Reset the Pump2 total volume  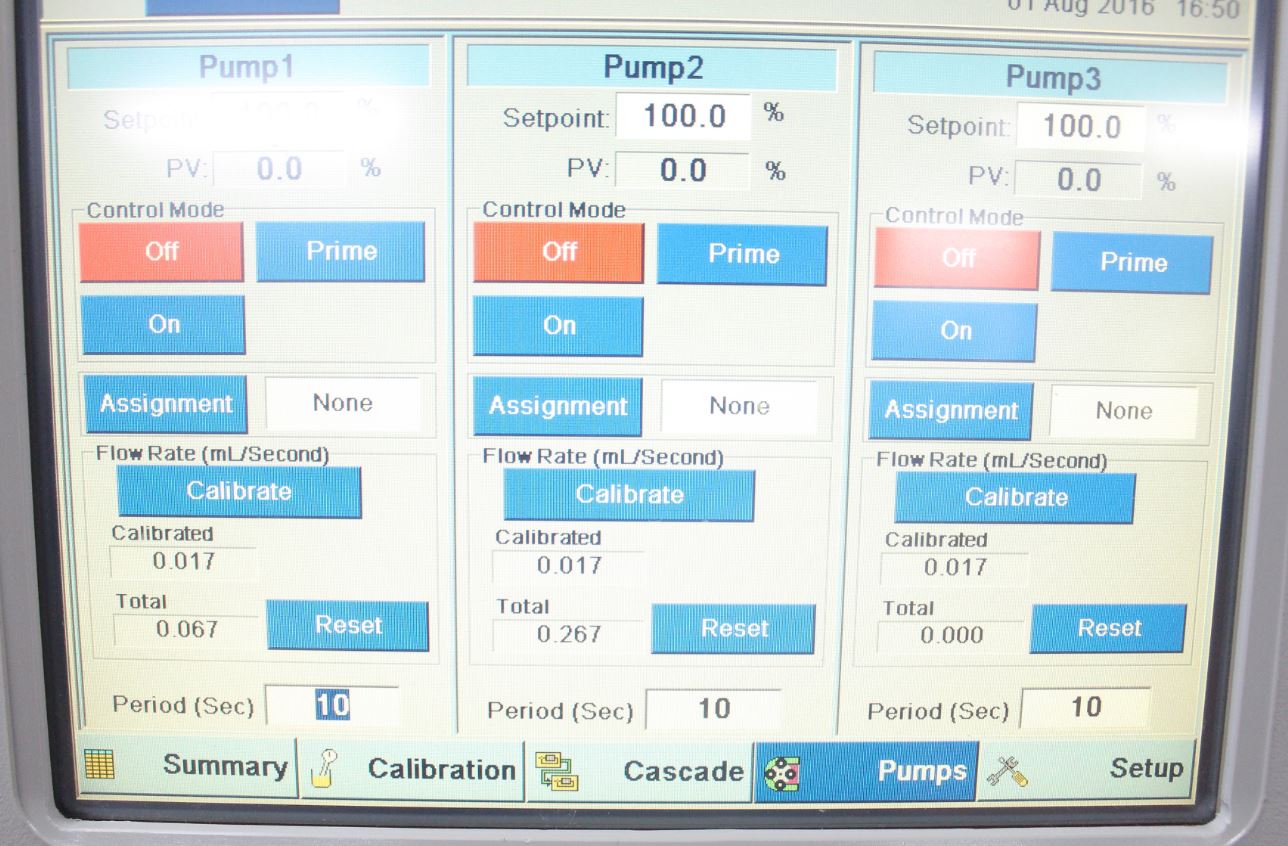(733, 629)
